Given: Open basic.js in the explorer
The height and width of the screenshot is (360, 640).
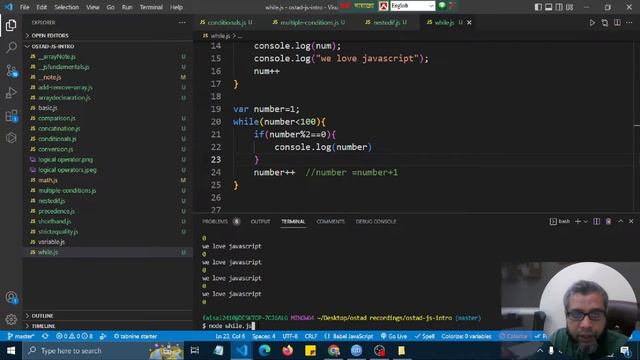Looking at the screenshot, I should tap(48, 108).
